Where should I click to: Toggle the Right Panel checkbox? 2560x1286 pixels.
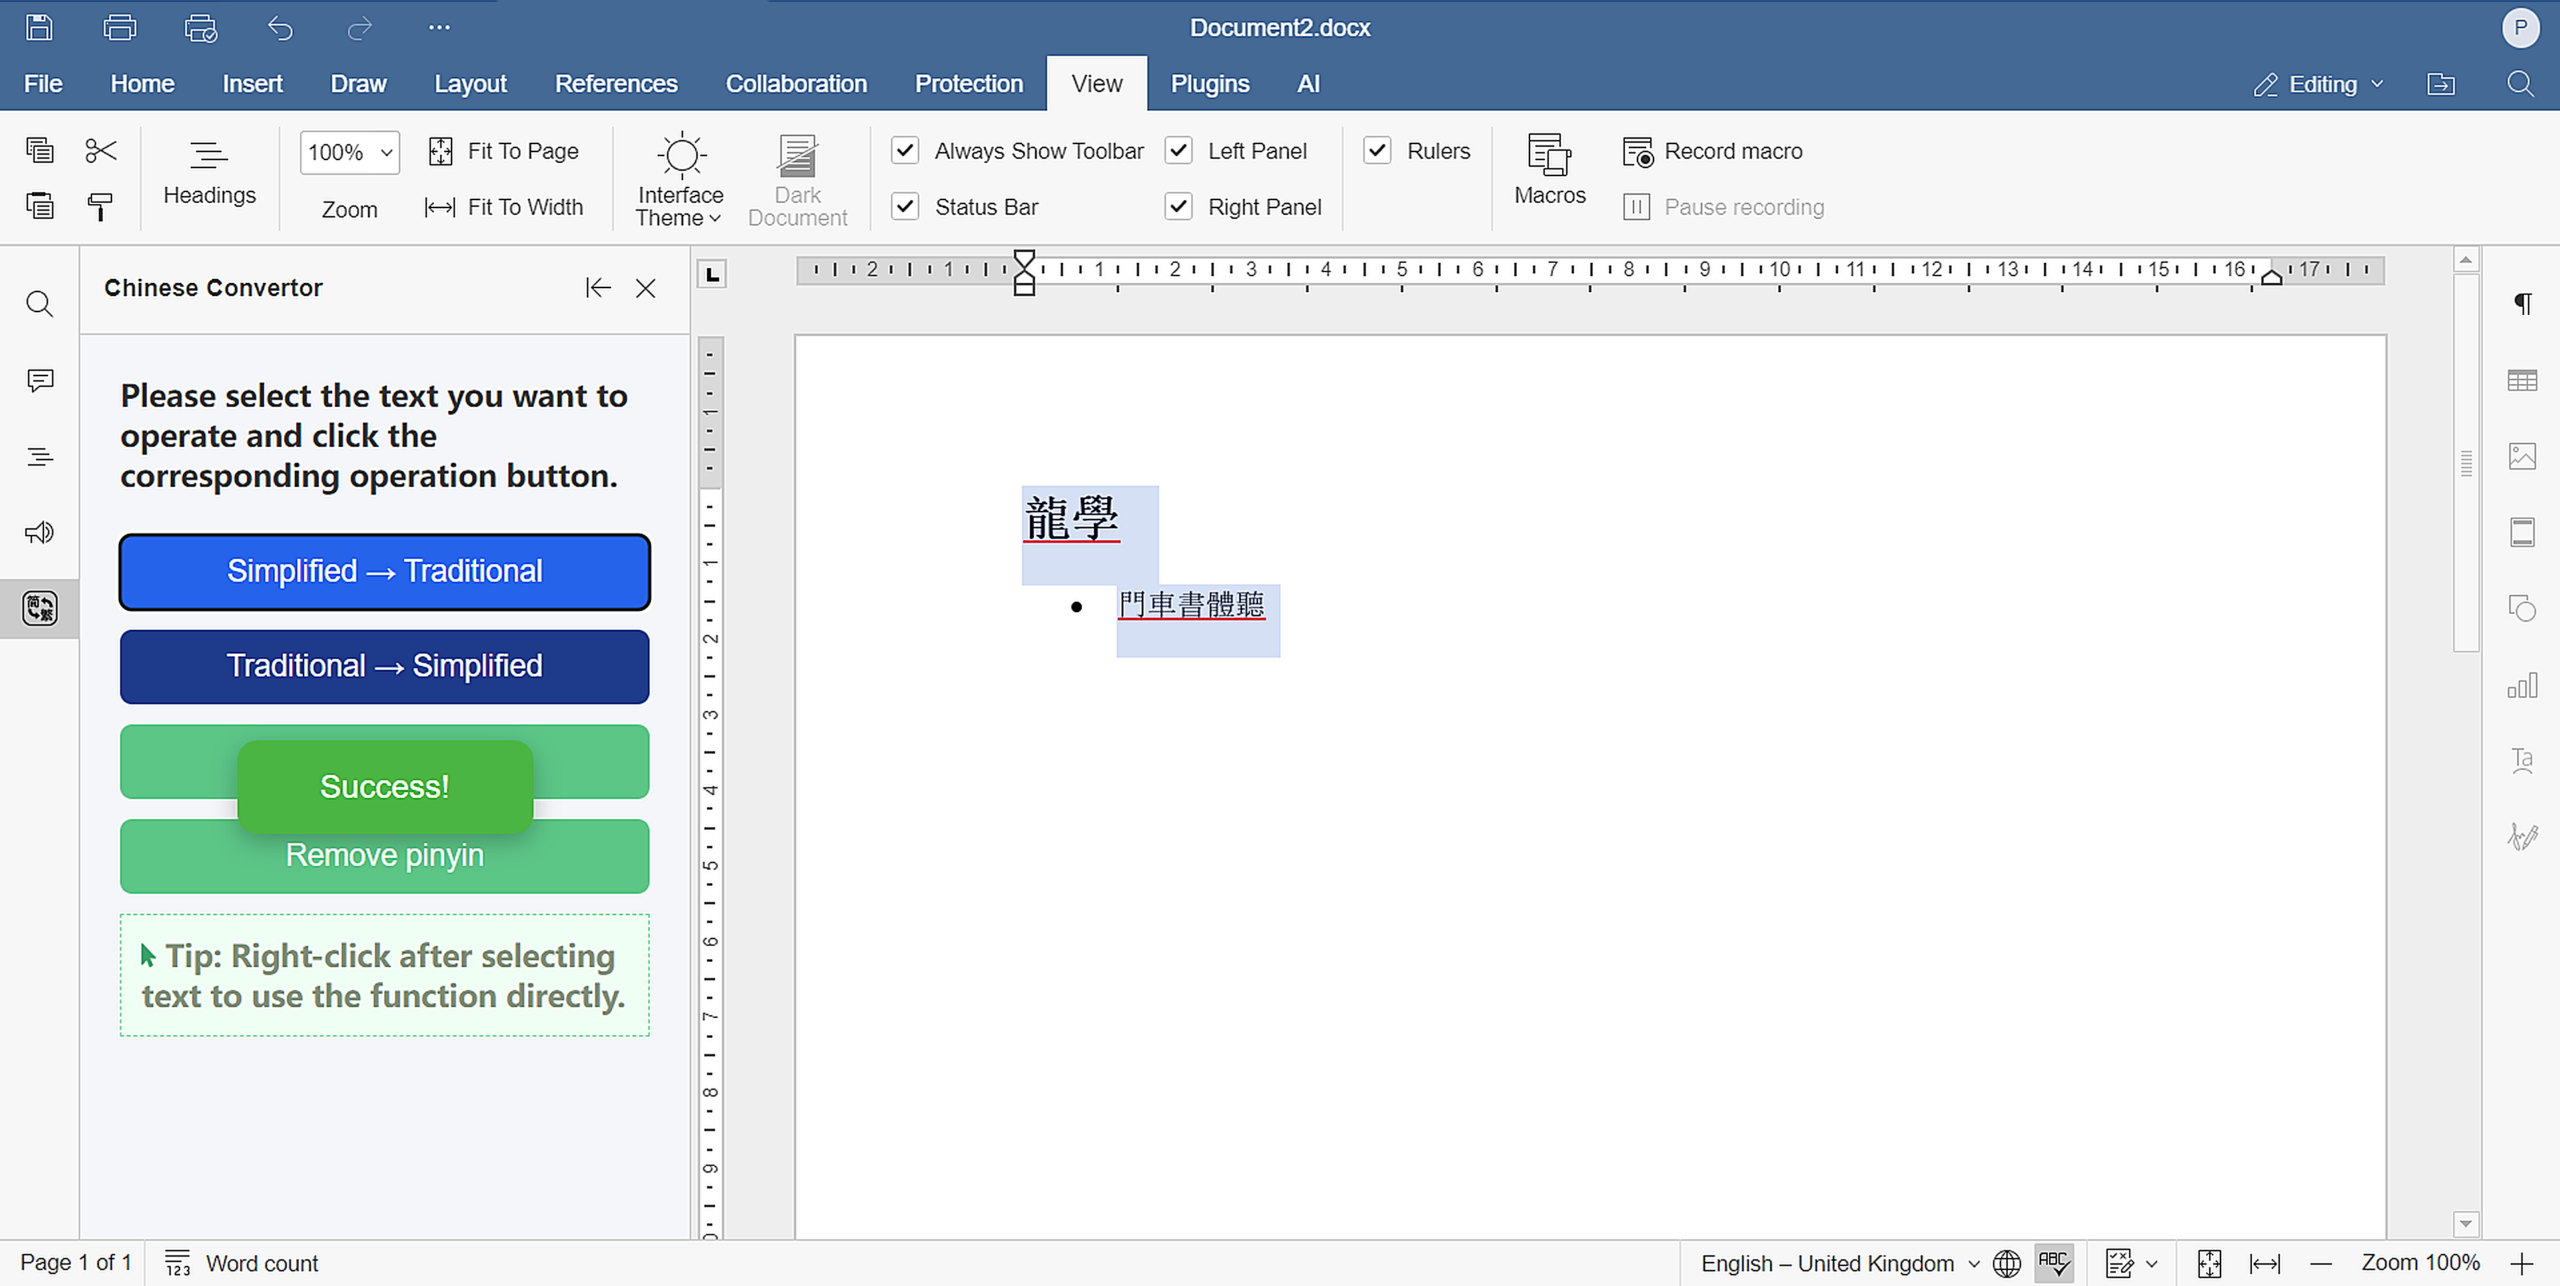(x=1179, y=206)
